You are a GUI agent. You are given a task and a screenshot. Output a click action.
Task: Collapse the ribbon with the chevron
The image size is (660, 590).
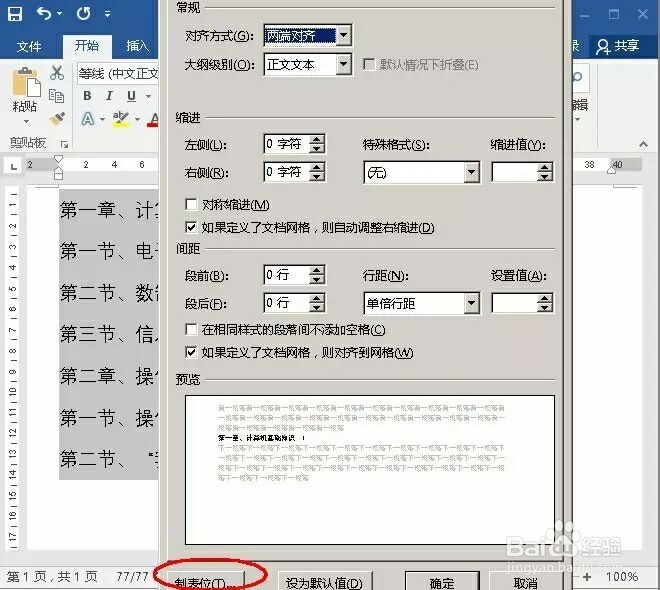coord(643,144)
